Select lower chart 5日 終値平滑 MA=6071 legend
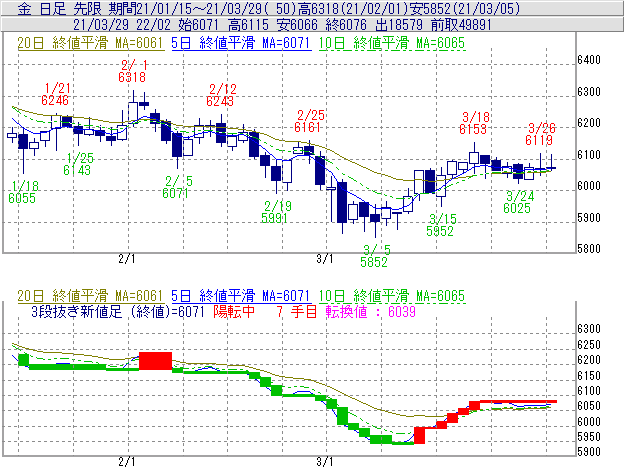The image size is (624, 473). click(x=241, y=296)
